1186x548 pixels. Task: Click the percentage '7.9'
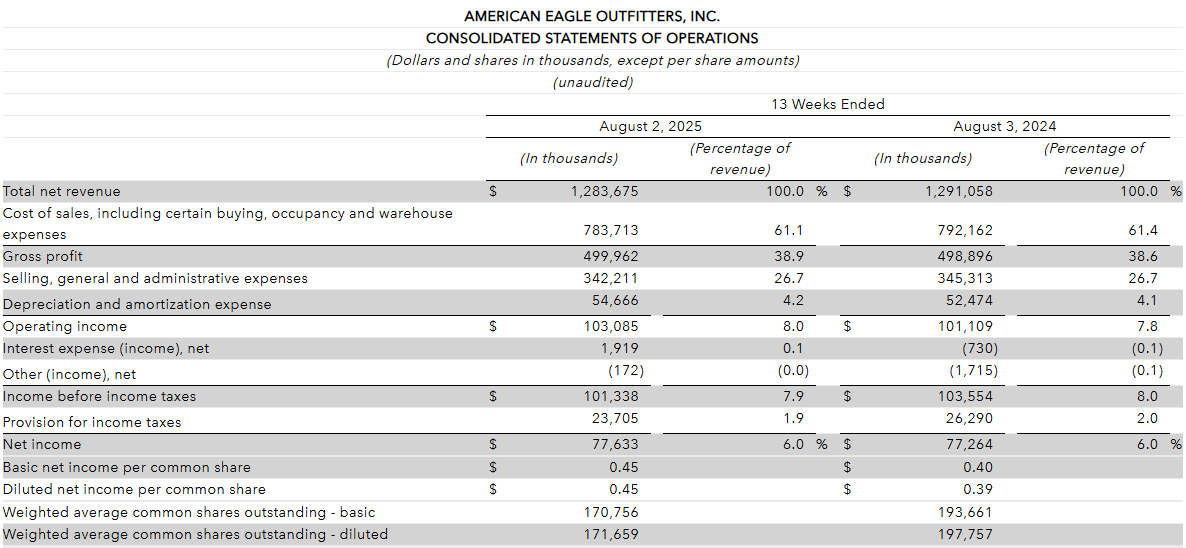794,396
